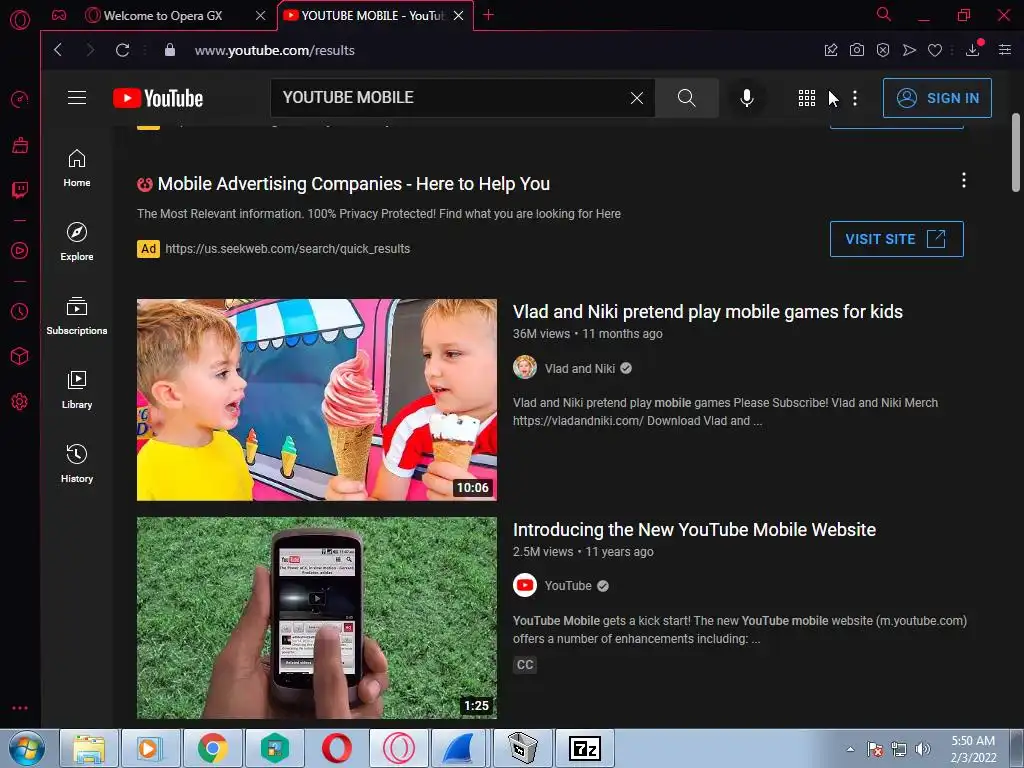Visit the YouTube channel name link
Screen dimensions: 1024x768
point(568,586)
